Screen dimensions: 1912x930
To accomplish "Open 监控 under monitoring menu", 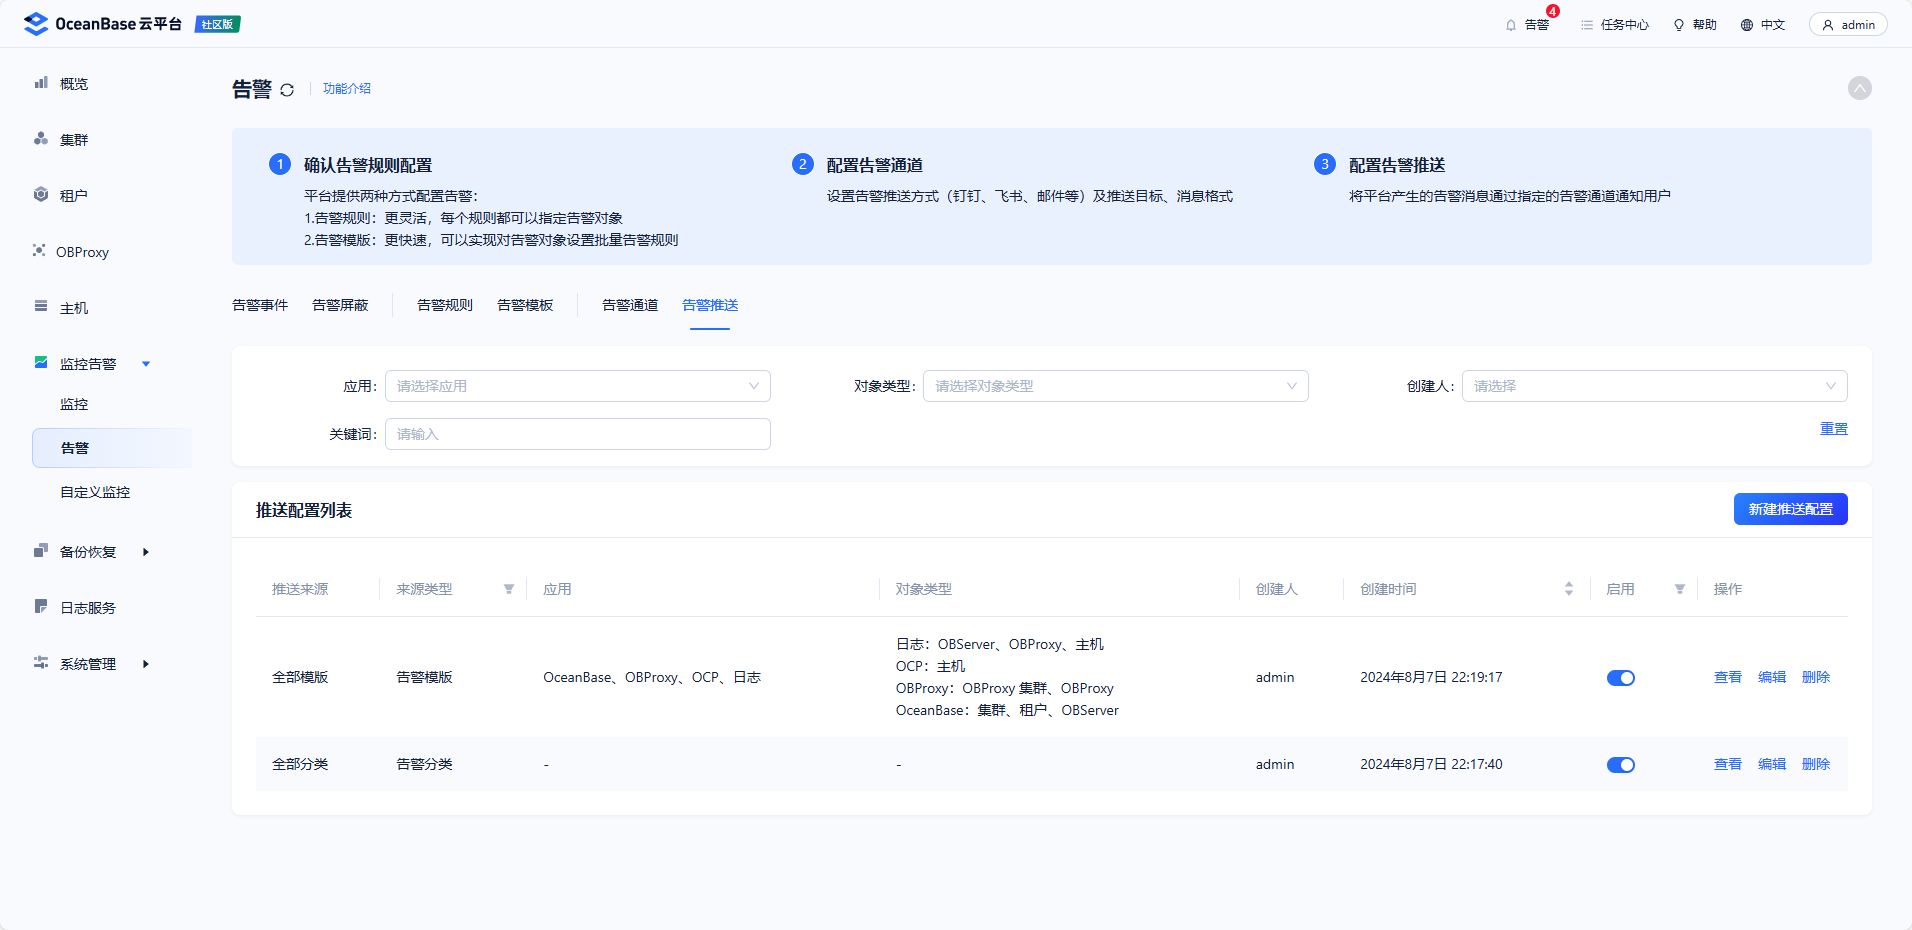I will coord(74,404).
